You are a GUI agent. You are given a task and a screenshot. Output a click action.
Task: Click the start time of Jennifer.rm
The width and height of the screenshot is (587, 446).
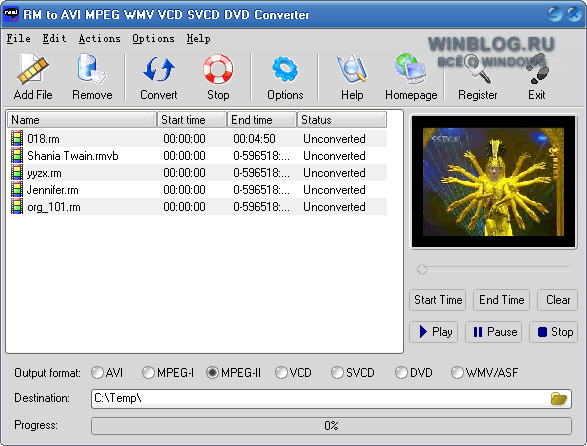pyautogui.click(x=184, y=190)
